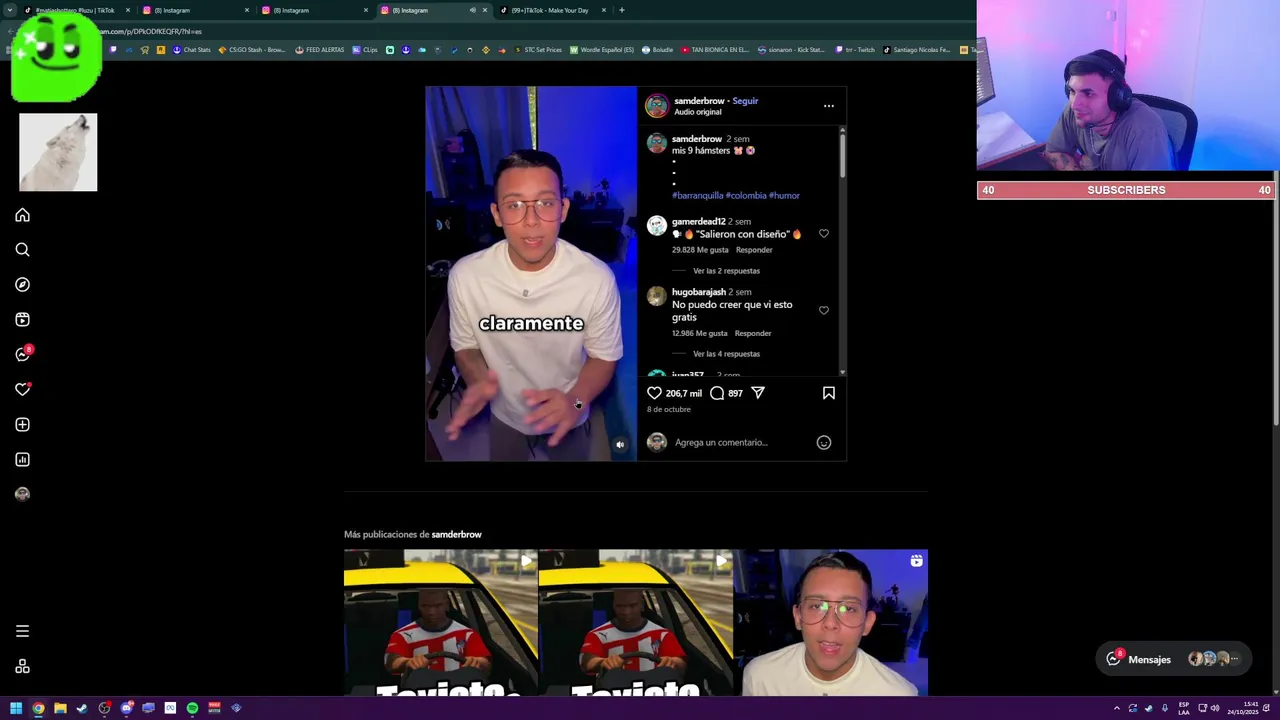Open Instagram Home in the left sidebar
The width and height of the screenshot is (1280, 720).
point(22,215)
